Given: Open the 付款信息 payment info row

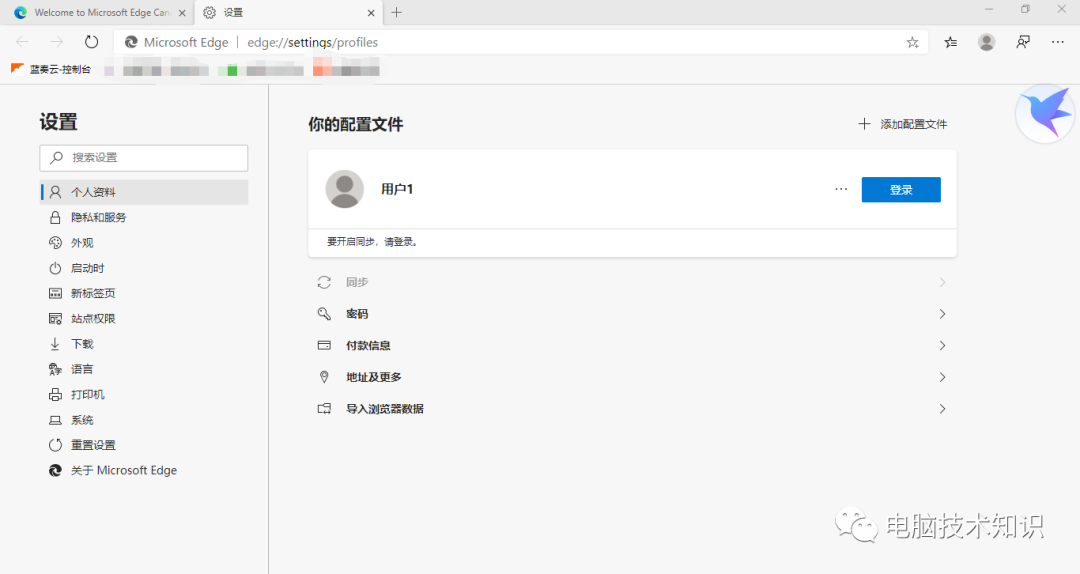Looking at the screenshot, I should [x=632, y=346].
